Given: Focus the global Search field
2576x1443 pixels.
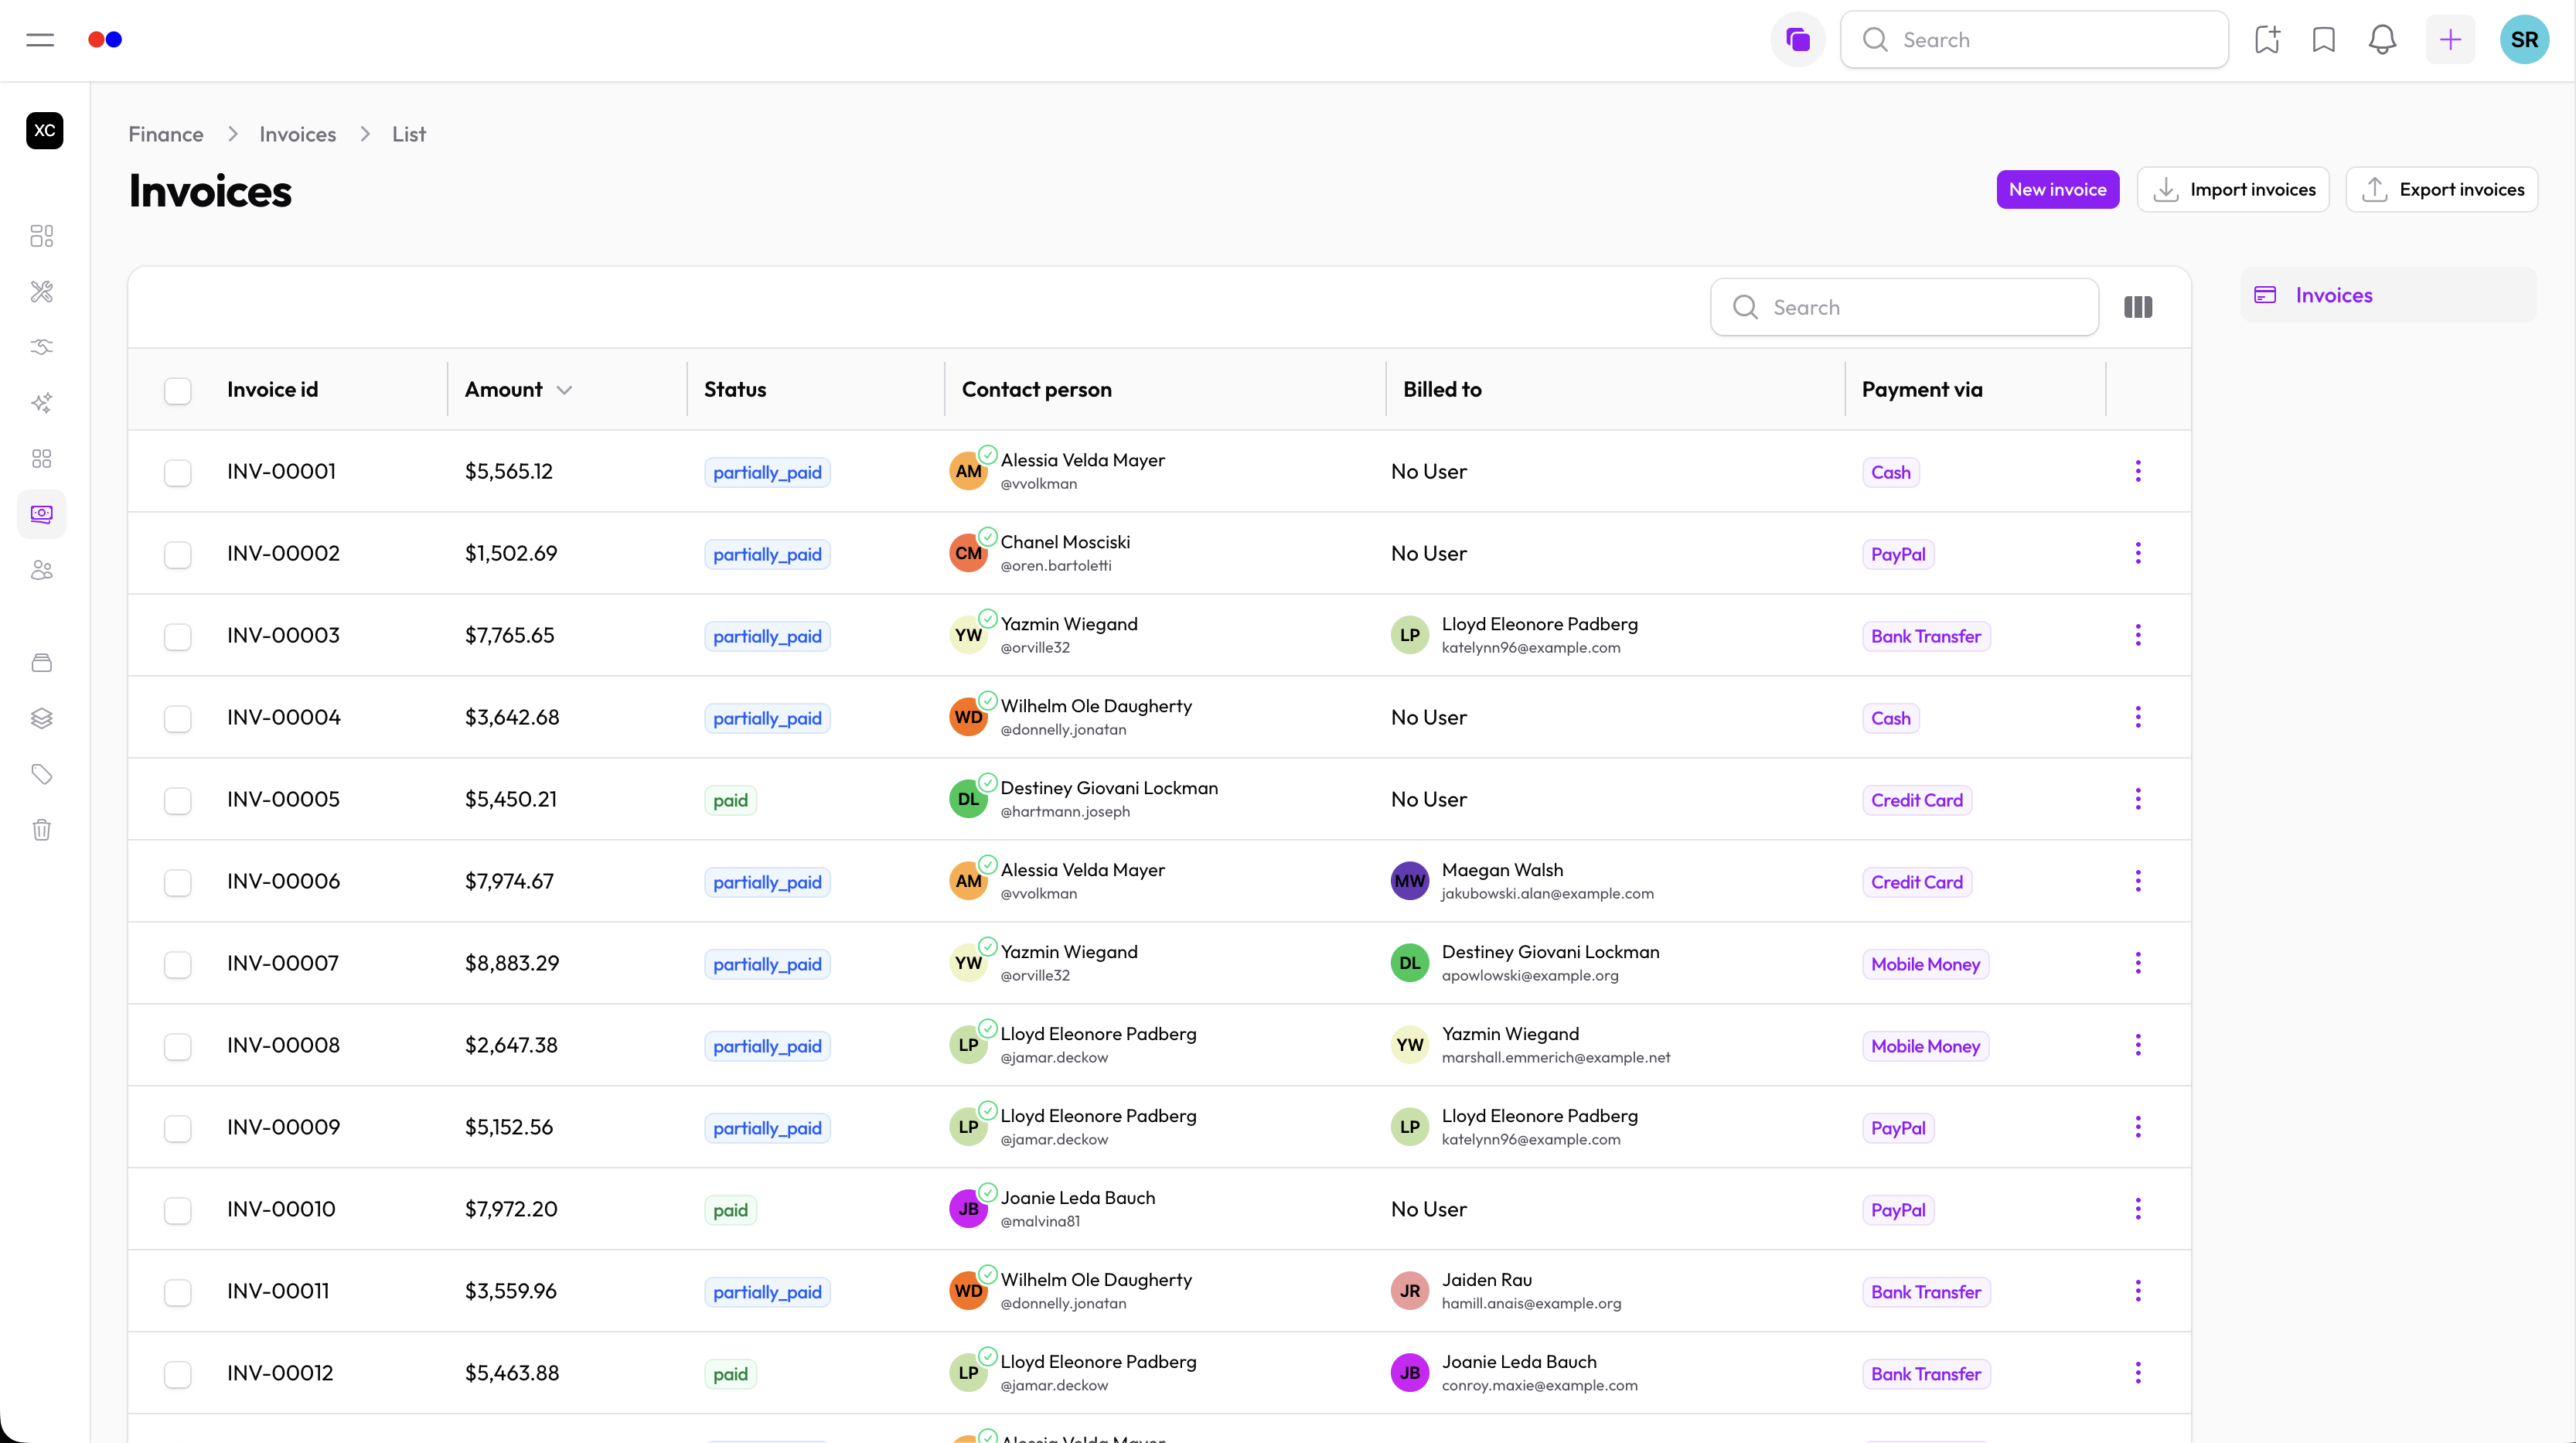Looking at the screenshot, I should coord(2035,40).
